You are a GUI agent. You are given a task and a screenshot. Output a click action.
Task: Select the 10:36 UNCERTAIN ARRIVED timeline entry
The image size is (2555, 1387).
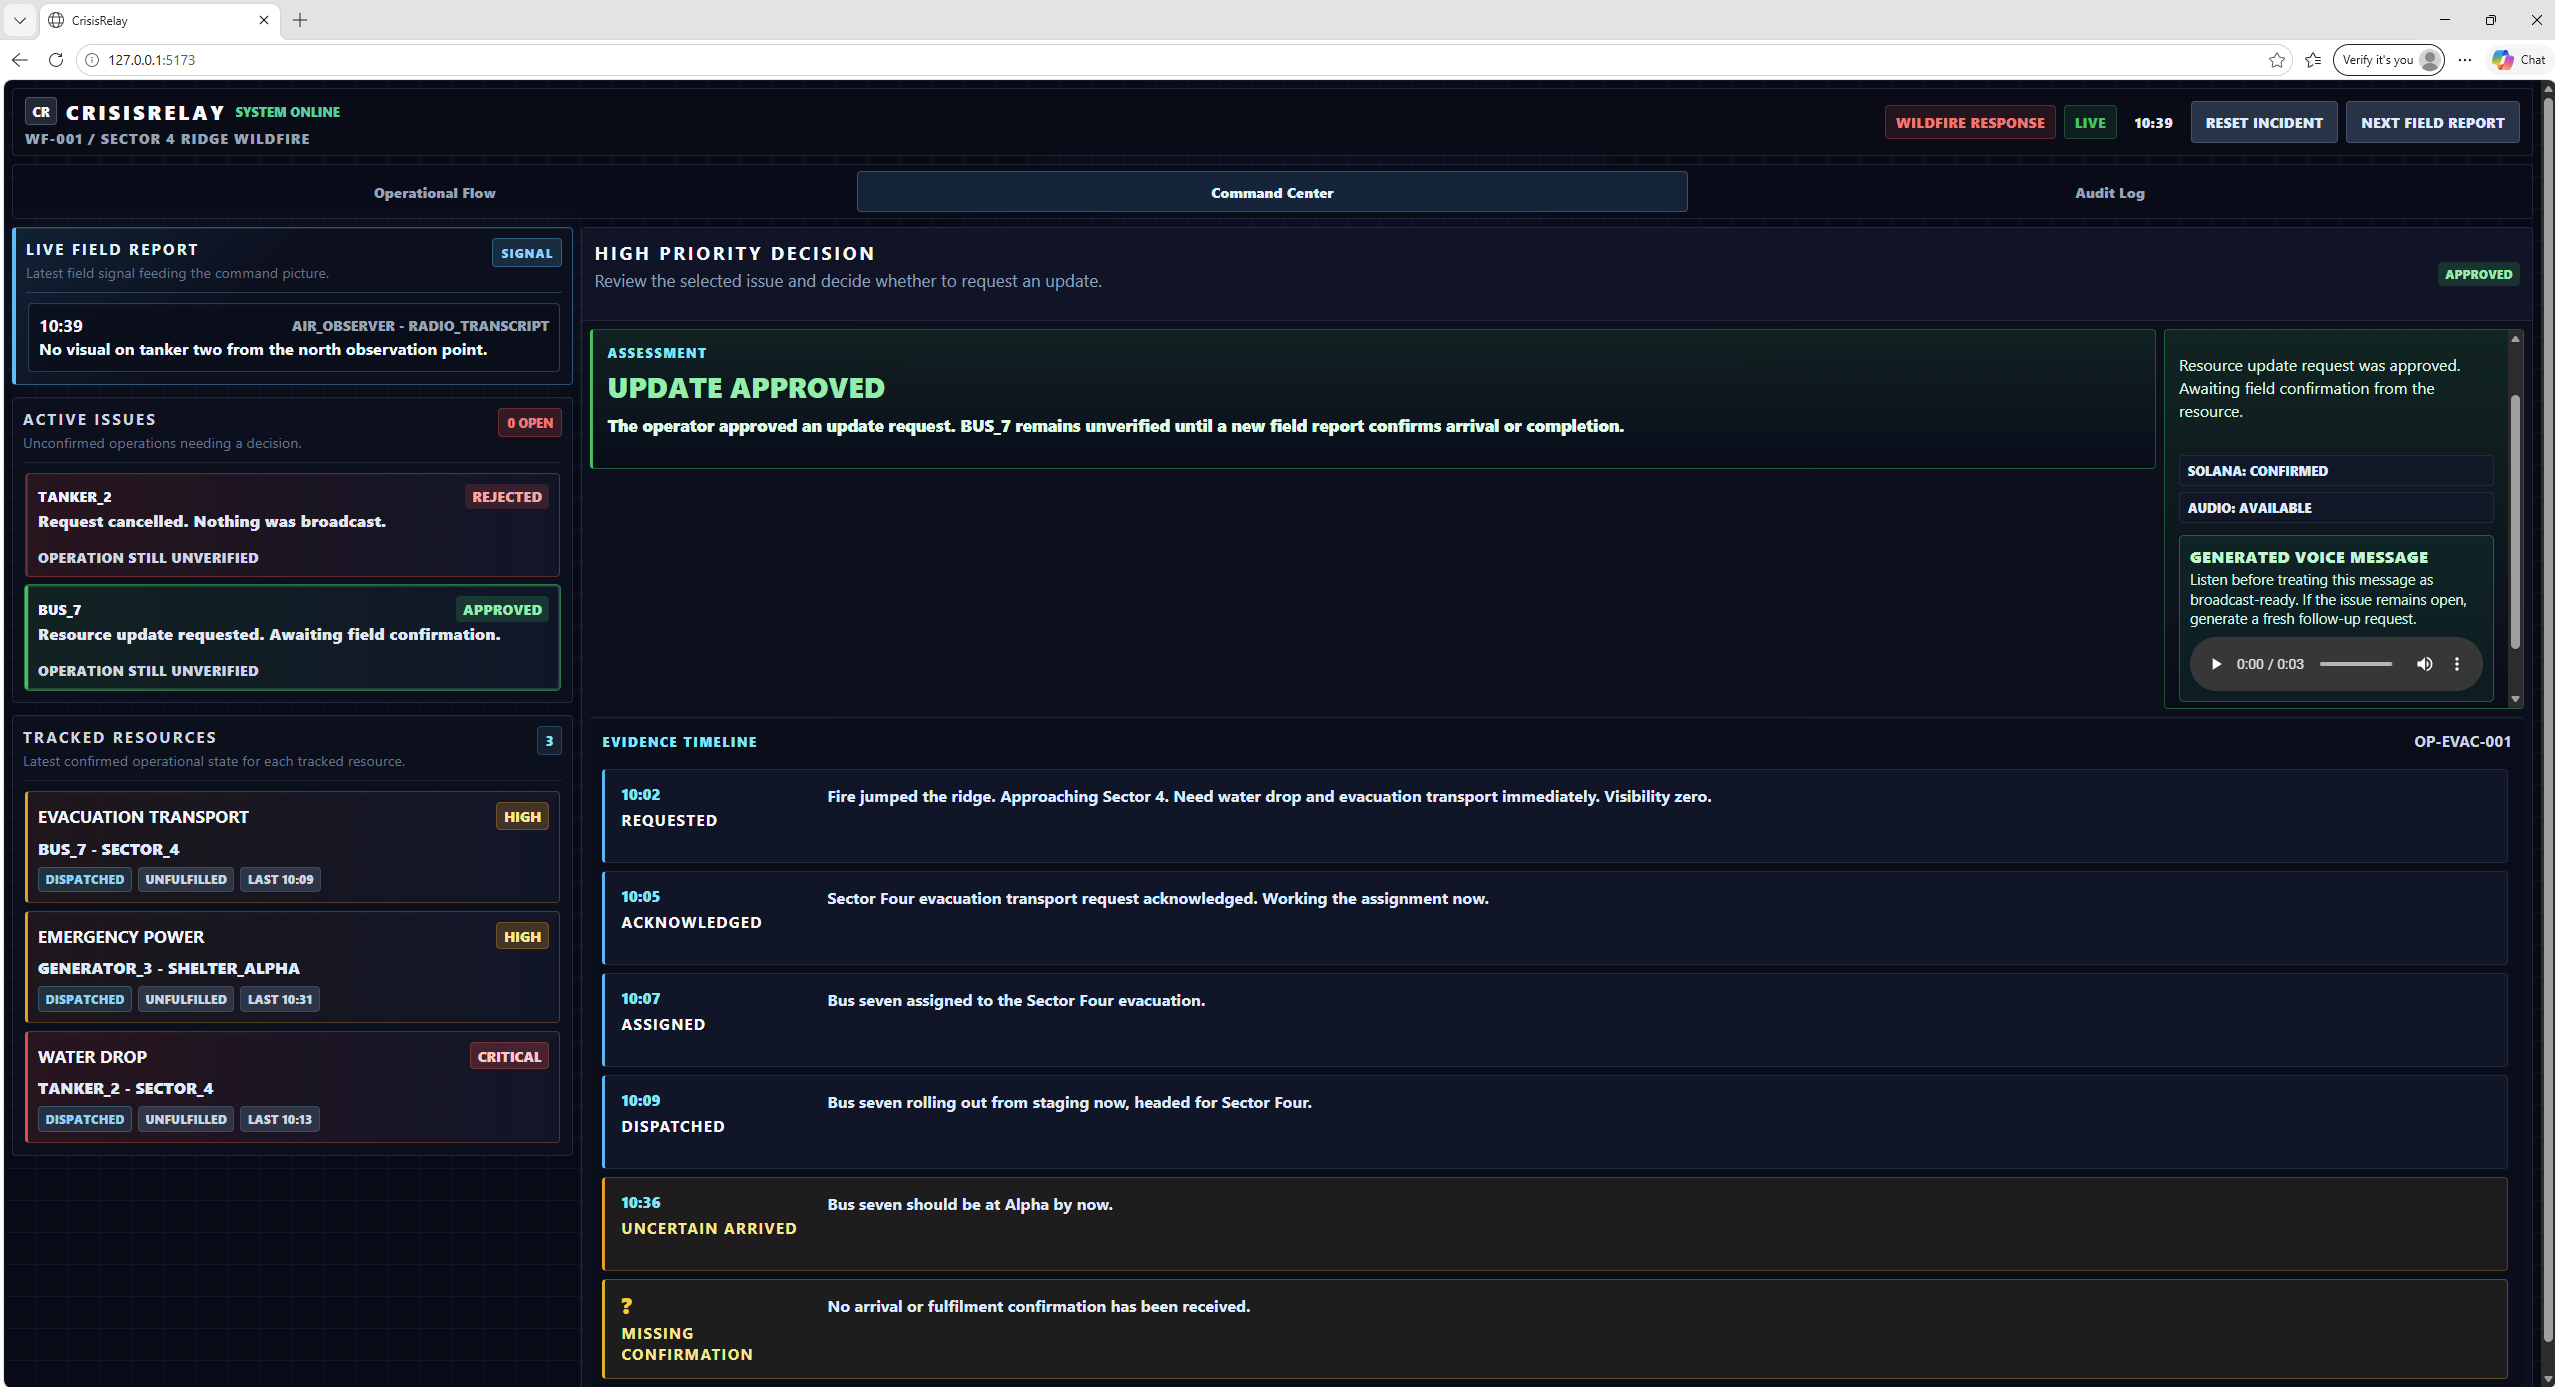pyautogui.click(x=1554, y=1224)
